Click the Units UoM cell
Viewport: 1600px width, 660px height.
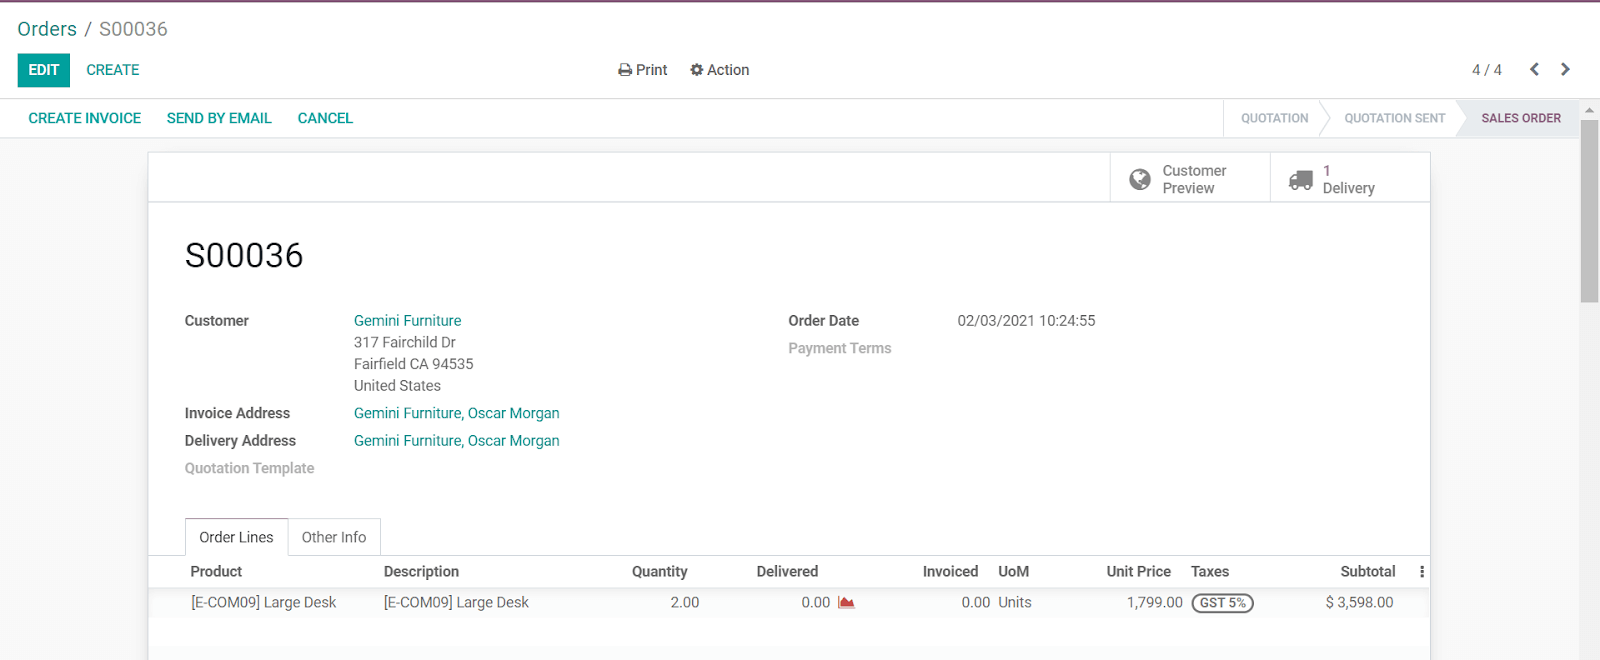(x=1015, y=603)
